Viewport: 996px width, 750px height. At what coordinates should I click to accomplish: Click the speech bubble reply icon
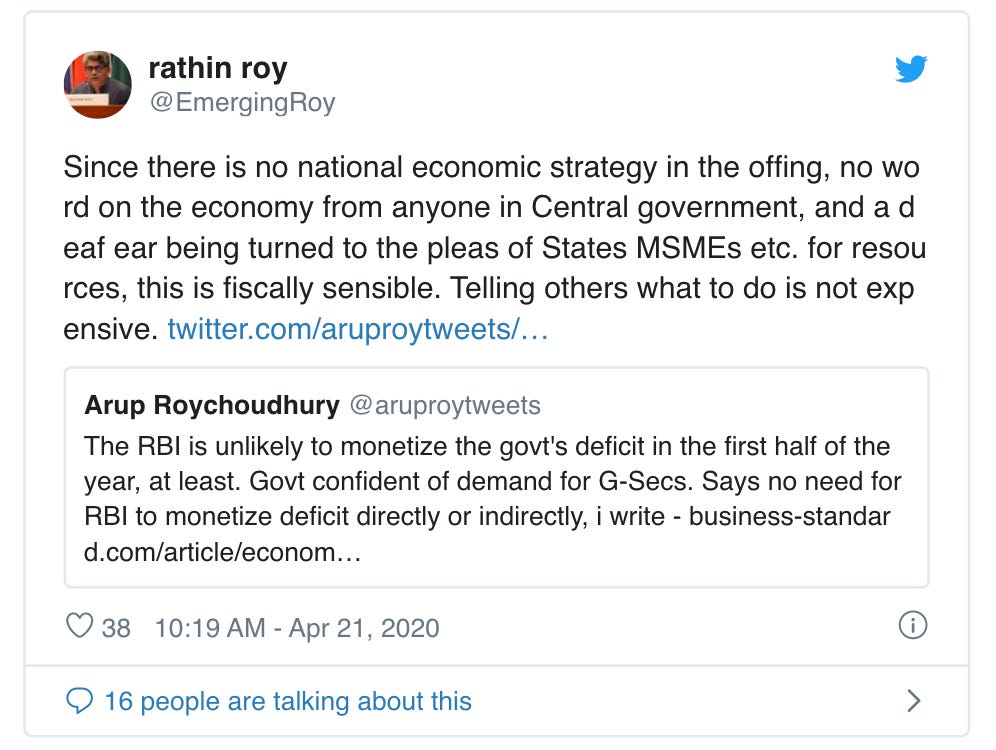coord(79,701)
